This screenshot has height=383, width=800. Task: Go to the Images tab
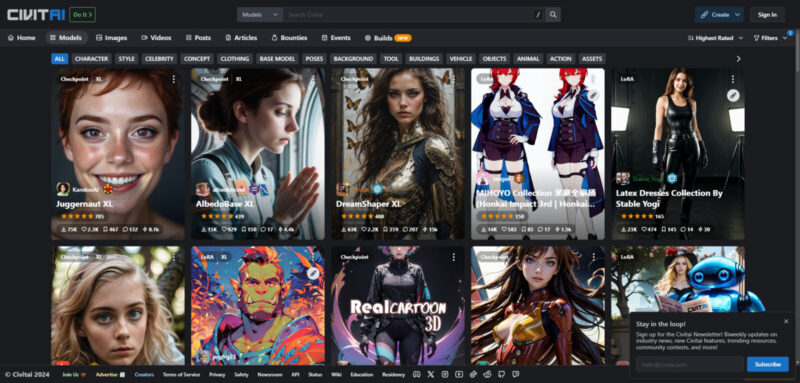click(x=111, y=38)
